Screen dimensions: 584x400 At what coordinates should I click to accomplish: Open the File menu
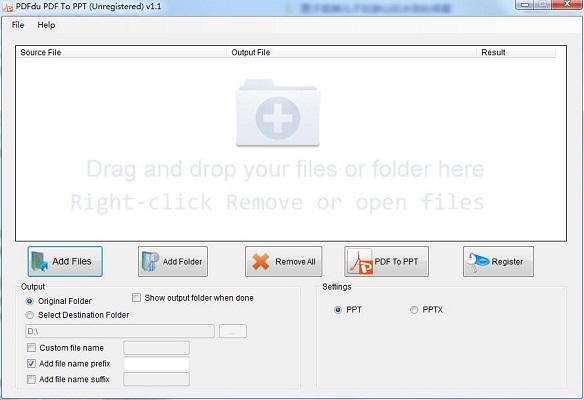pos(18,25)
